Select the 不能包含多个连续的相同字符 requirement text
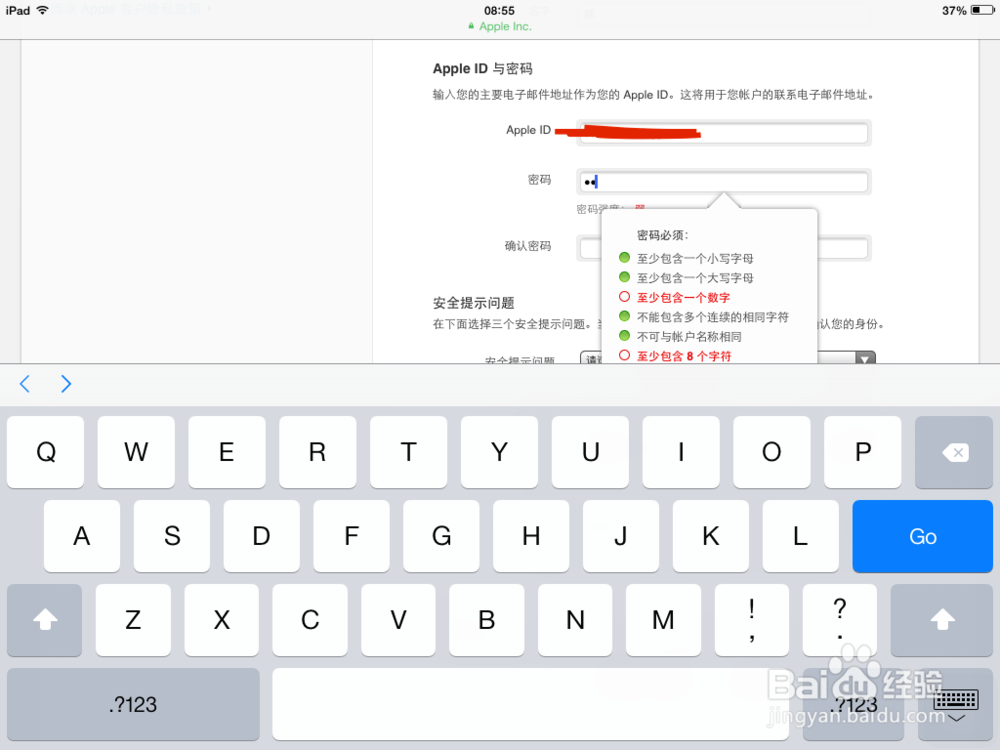 tap(712, 317)
